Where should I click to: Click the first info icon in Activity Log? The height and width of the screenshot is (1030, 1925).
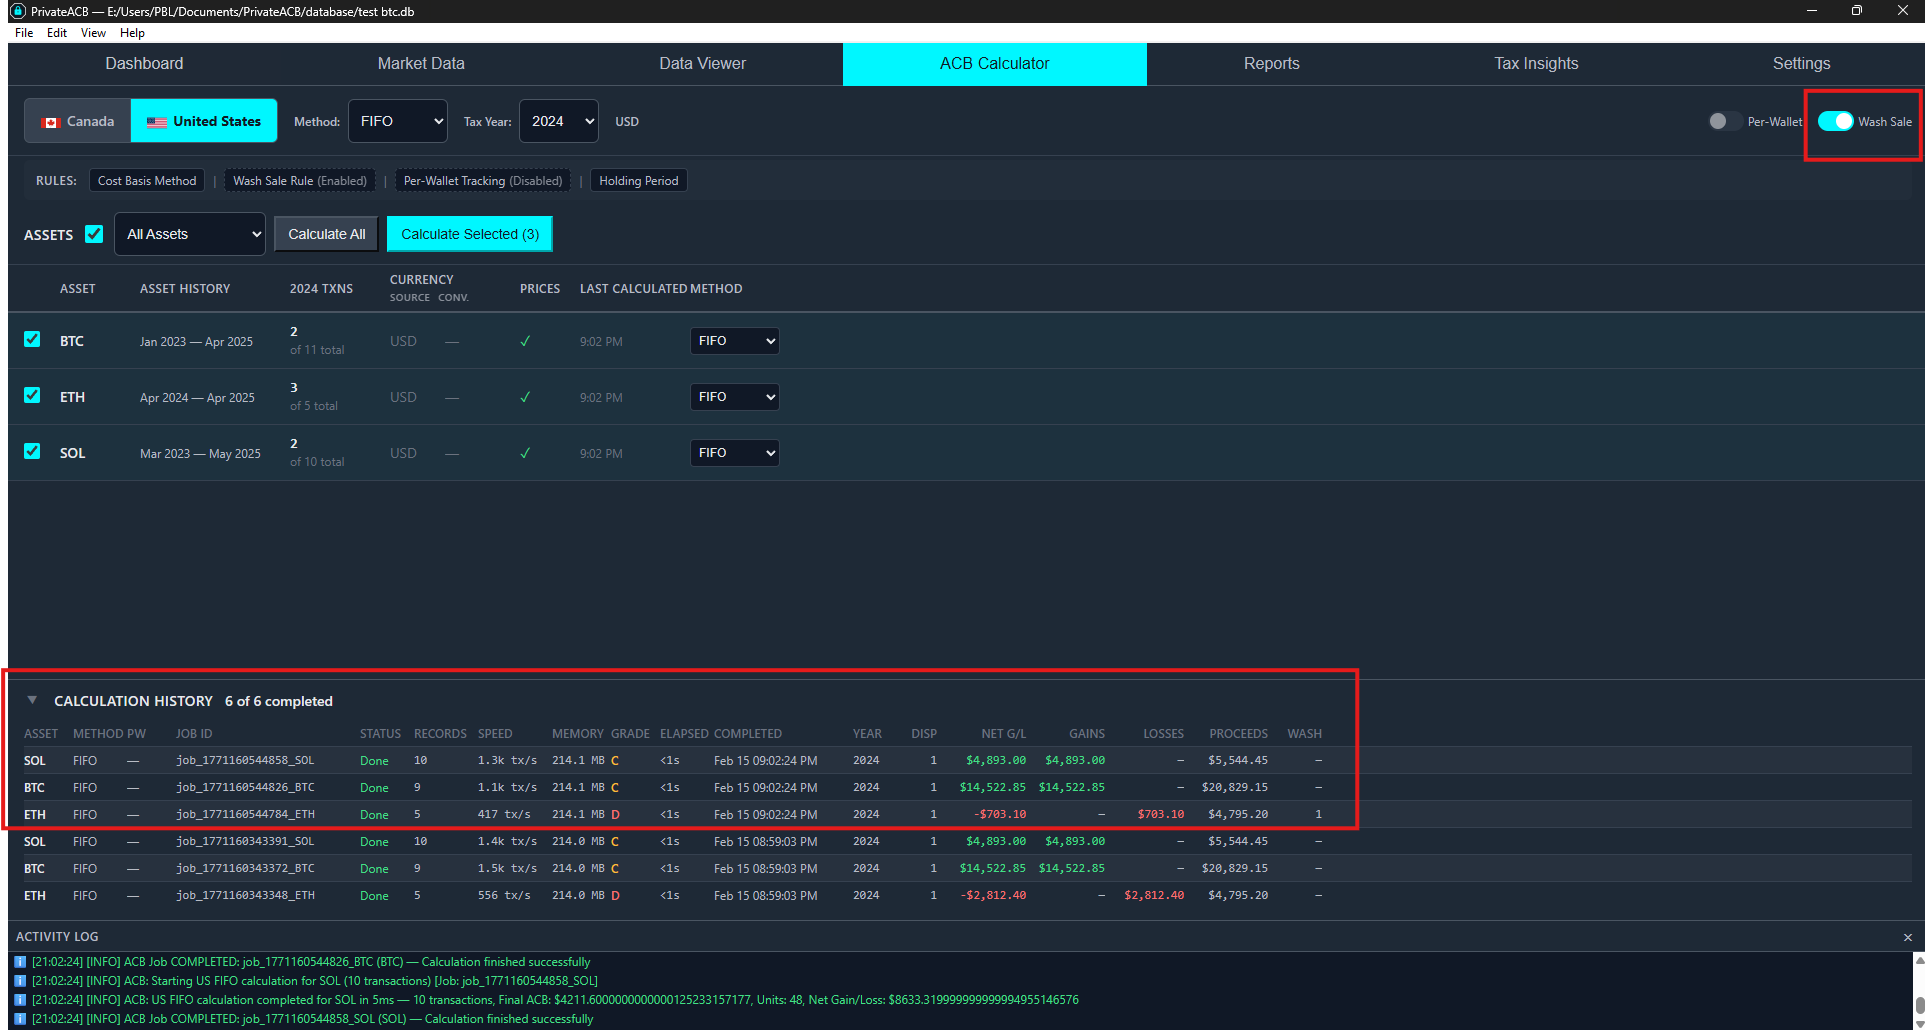click(20, 962)
